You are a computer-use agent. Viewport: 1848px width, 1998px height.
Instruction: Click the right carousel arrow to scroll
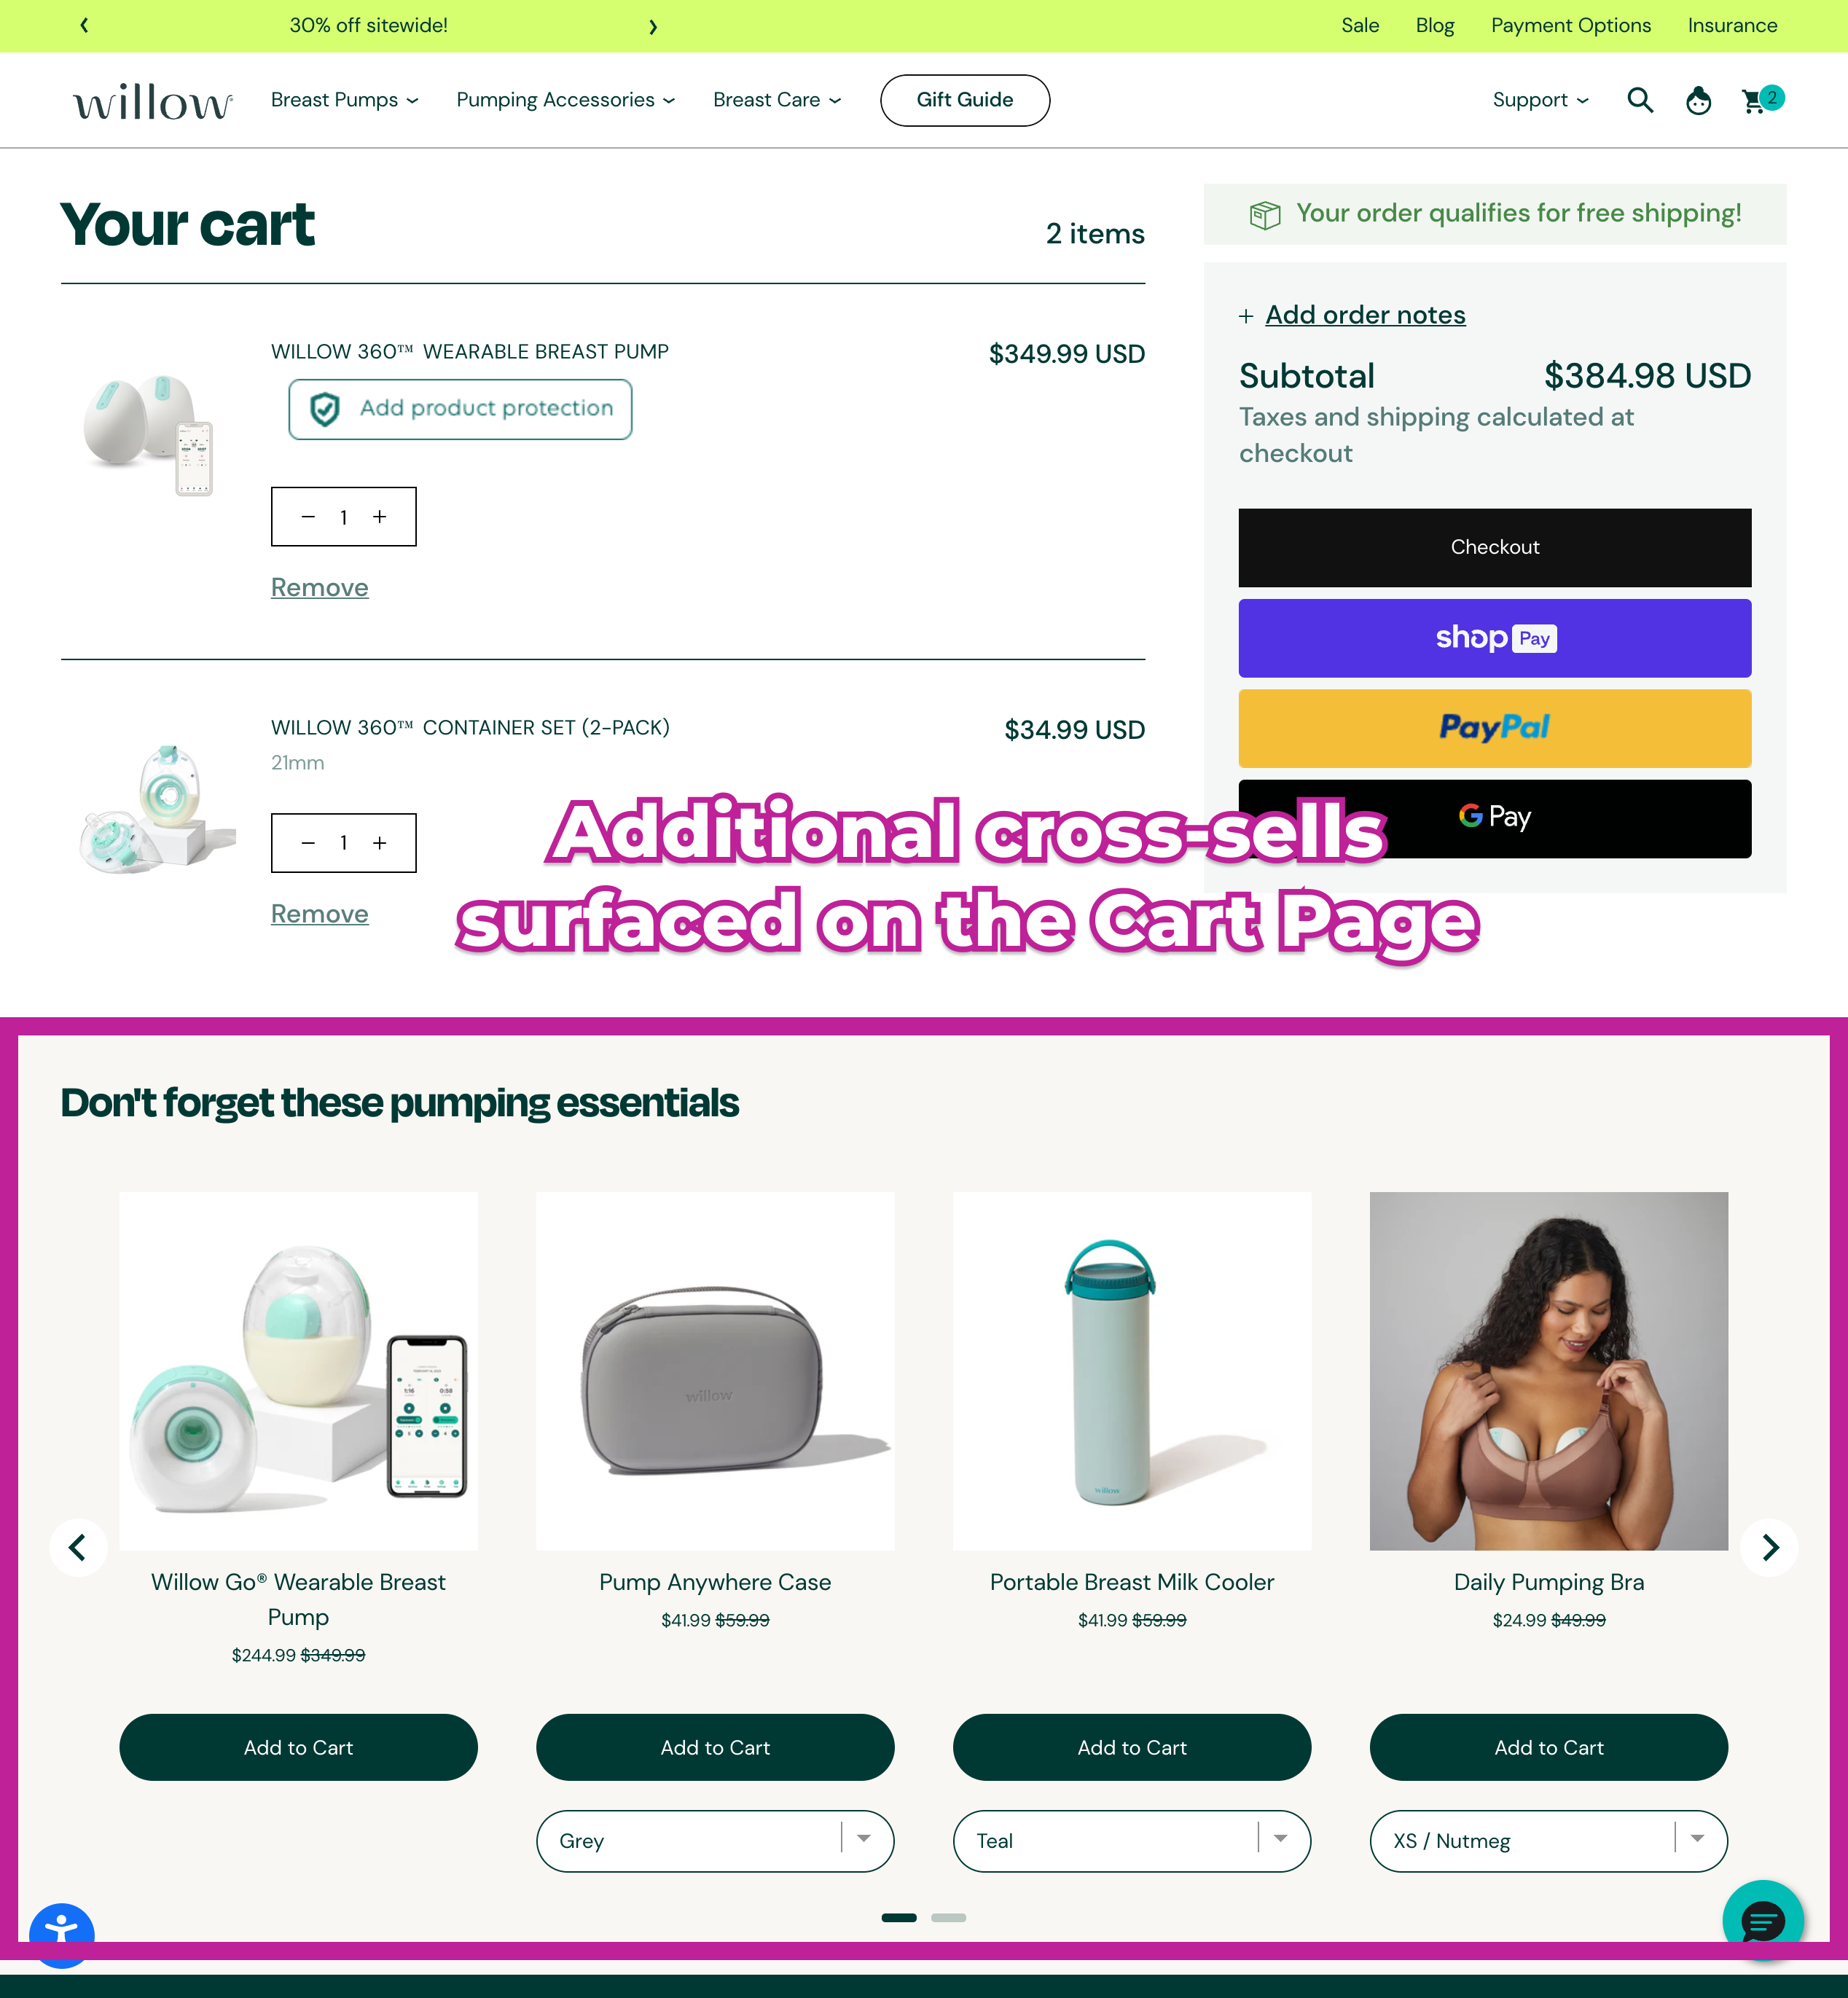point(1770,1547)
